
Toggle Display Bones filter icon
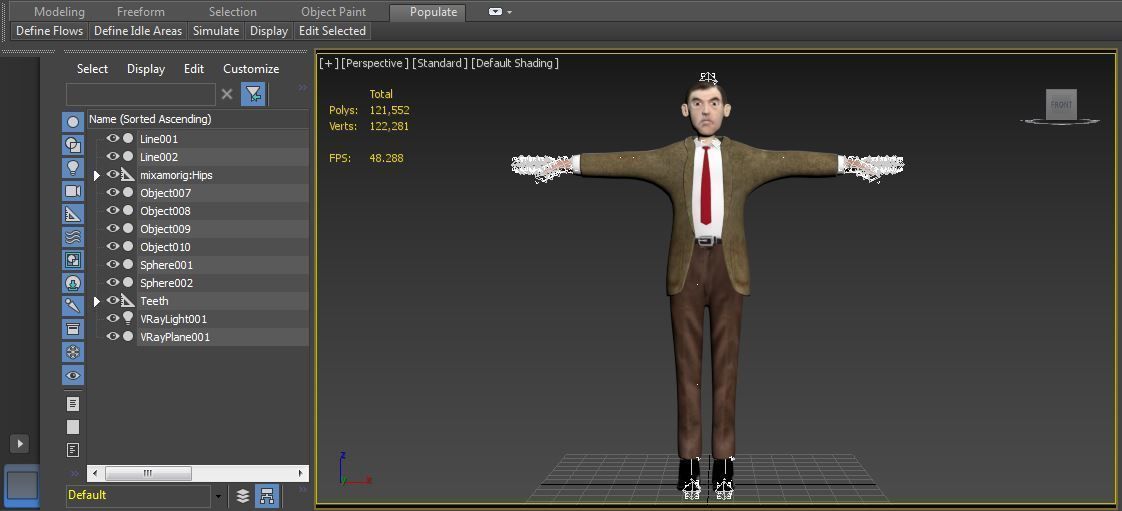pos(72,306)
